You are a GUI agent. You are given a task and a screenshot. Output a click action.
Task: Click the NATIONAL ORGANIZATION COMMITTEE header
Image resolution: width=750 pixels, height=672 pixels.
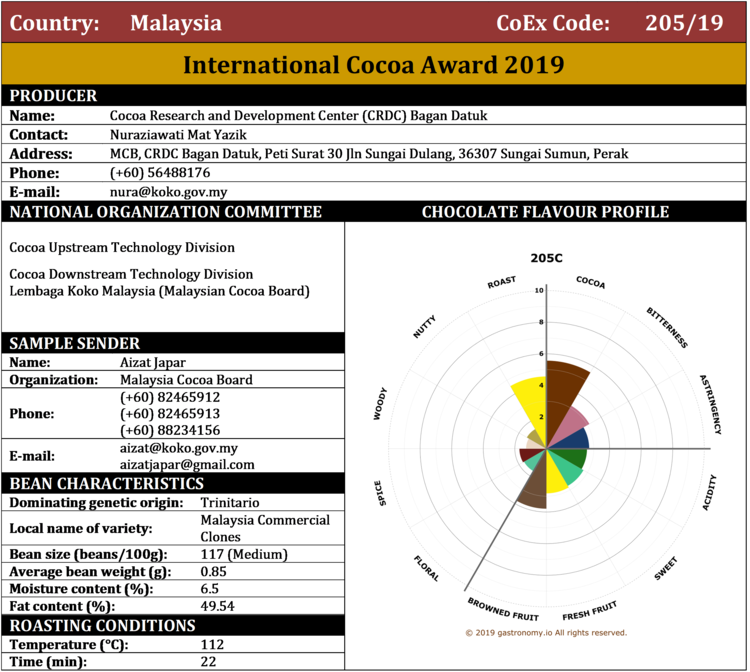(165, 212)
